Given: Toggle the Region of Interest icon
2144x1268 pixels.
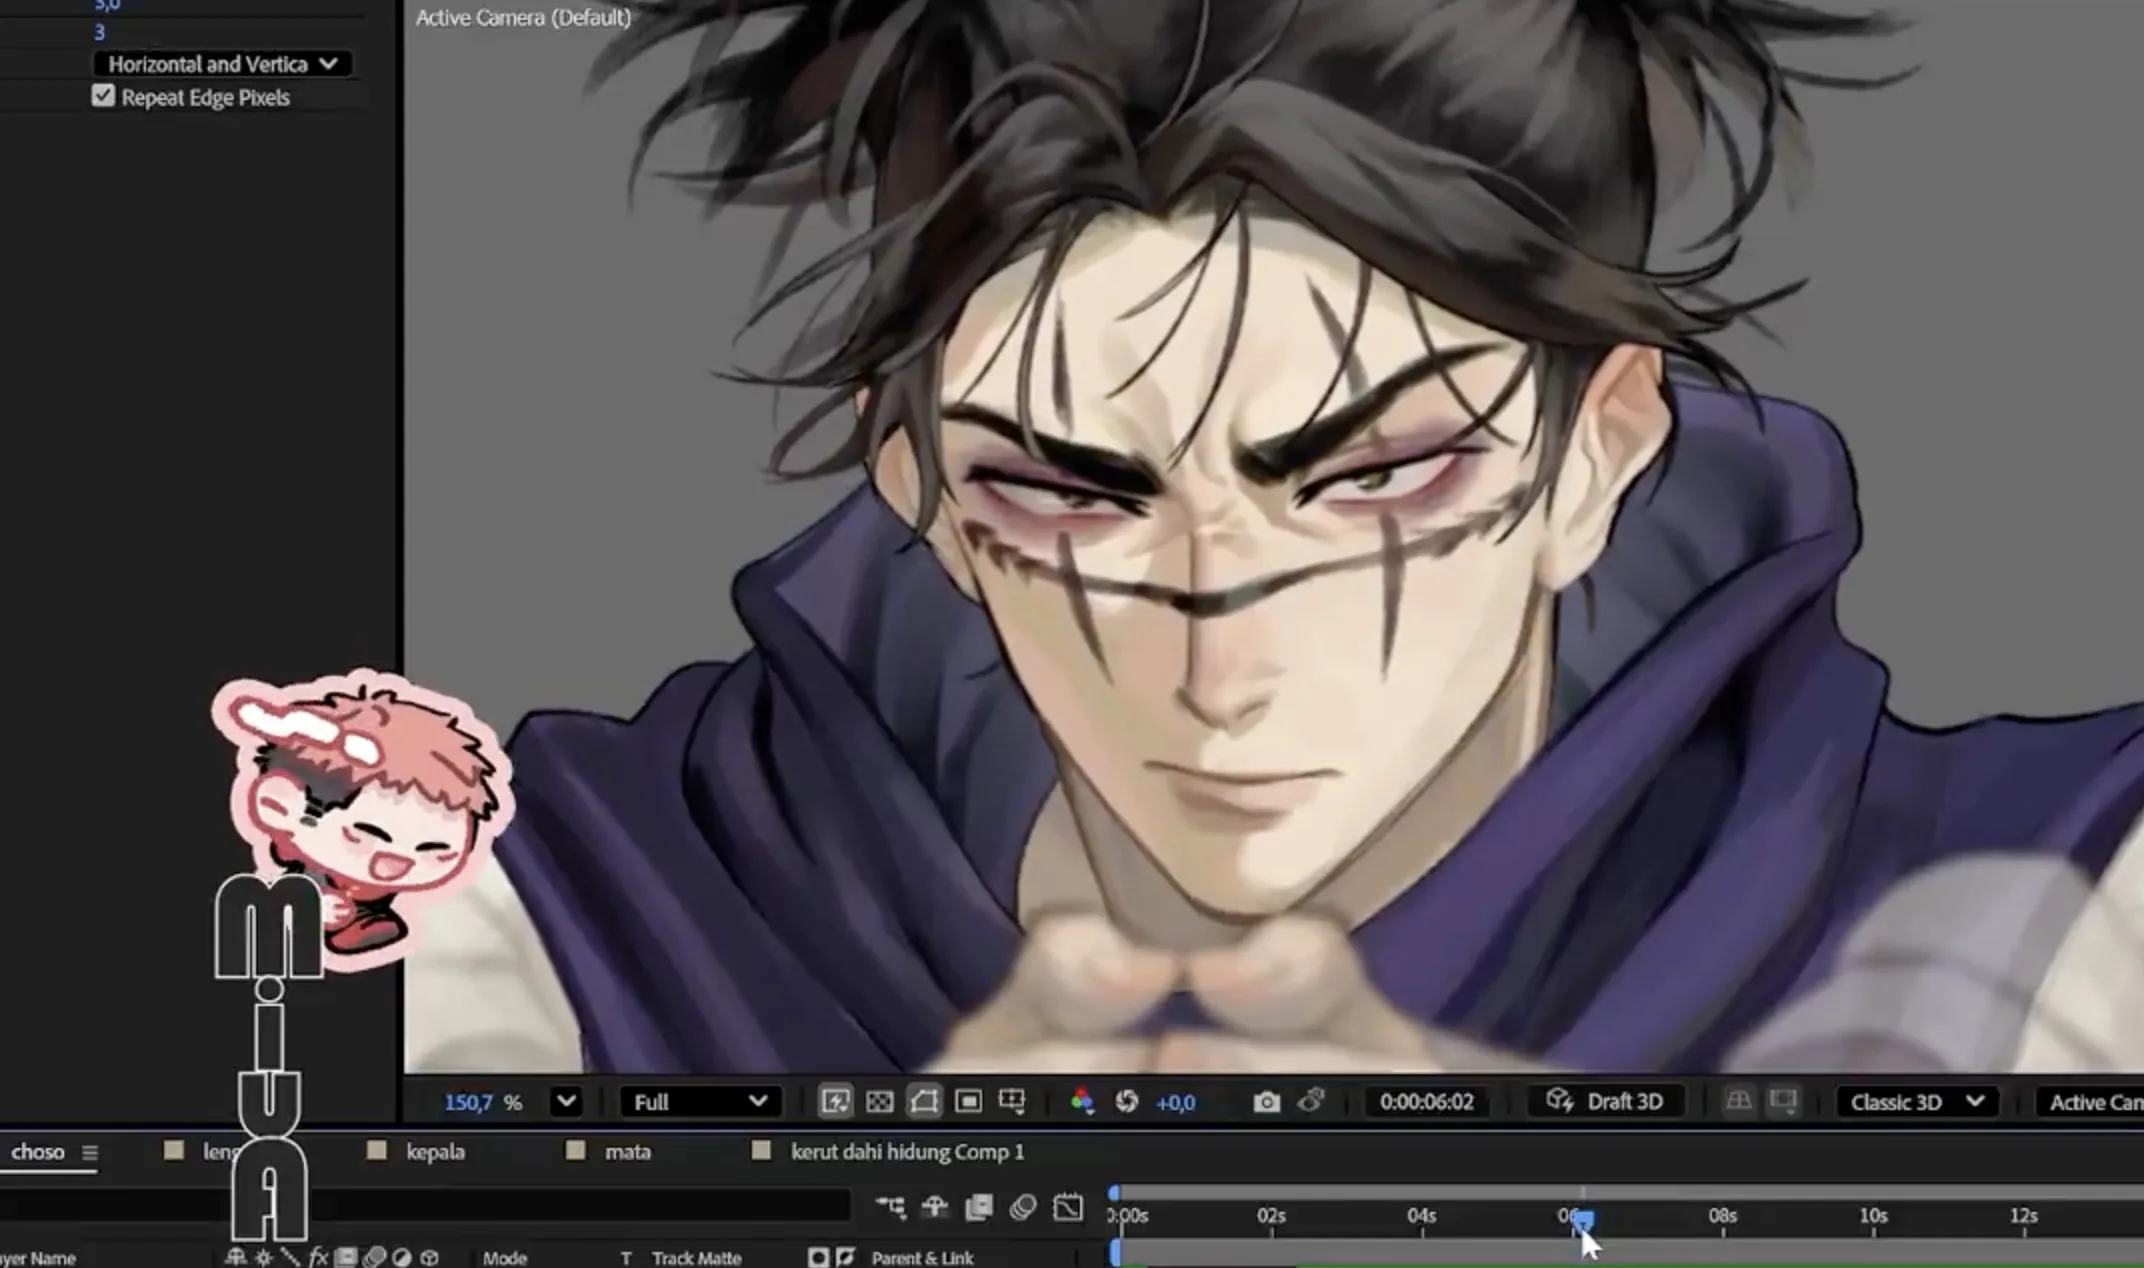Looking at the screenshot, I should tap(968, 1102).
